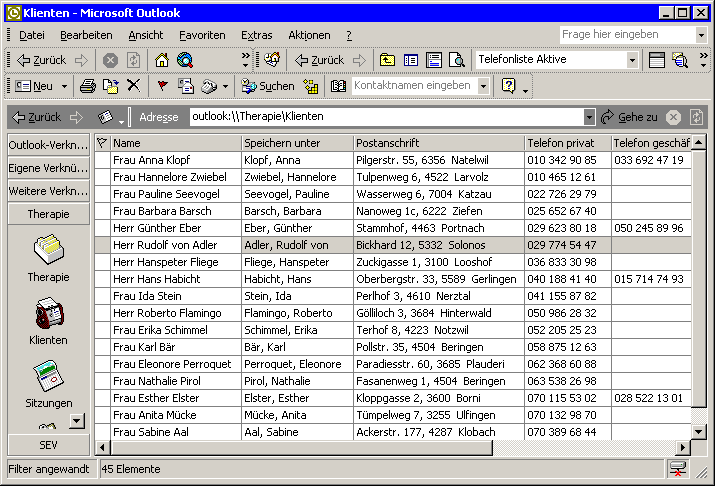Open the SEV group button
Screen dimensions: 715x486
pos(48,445)
